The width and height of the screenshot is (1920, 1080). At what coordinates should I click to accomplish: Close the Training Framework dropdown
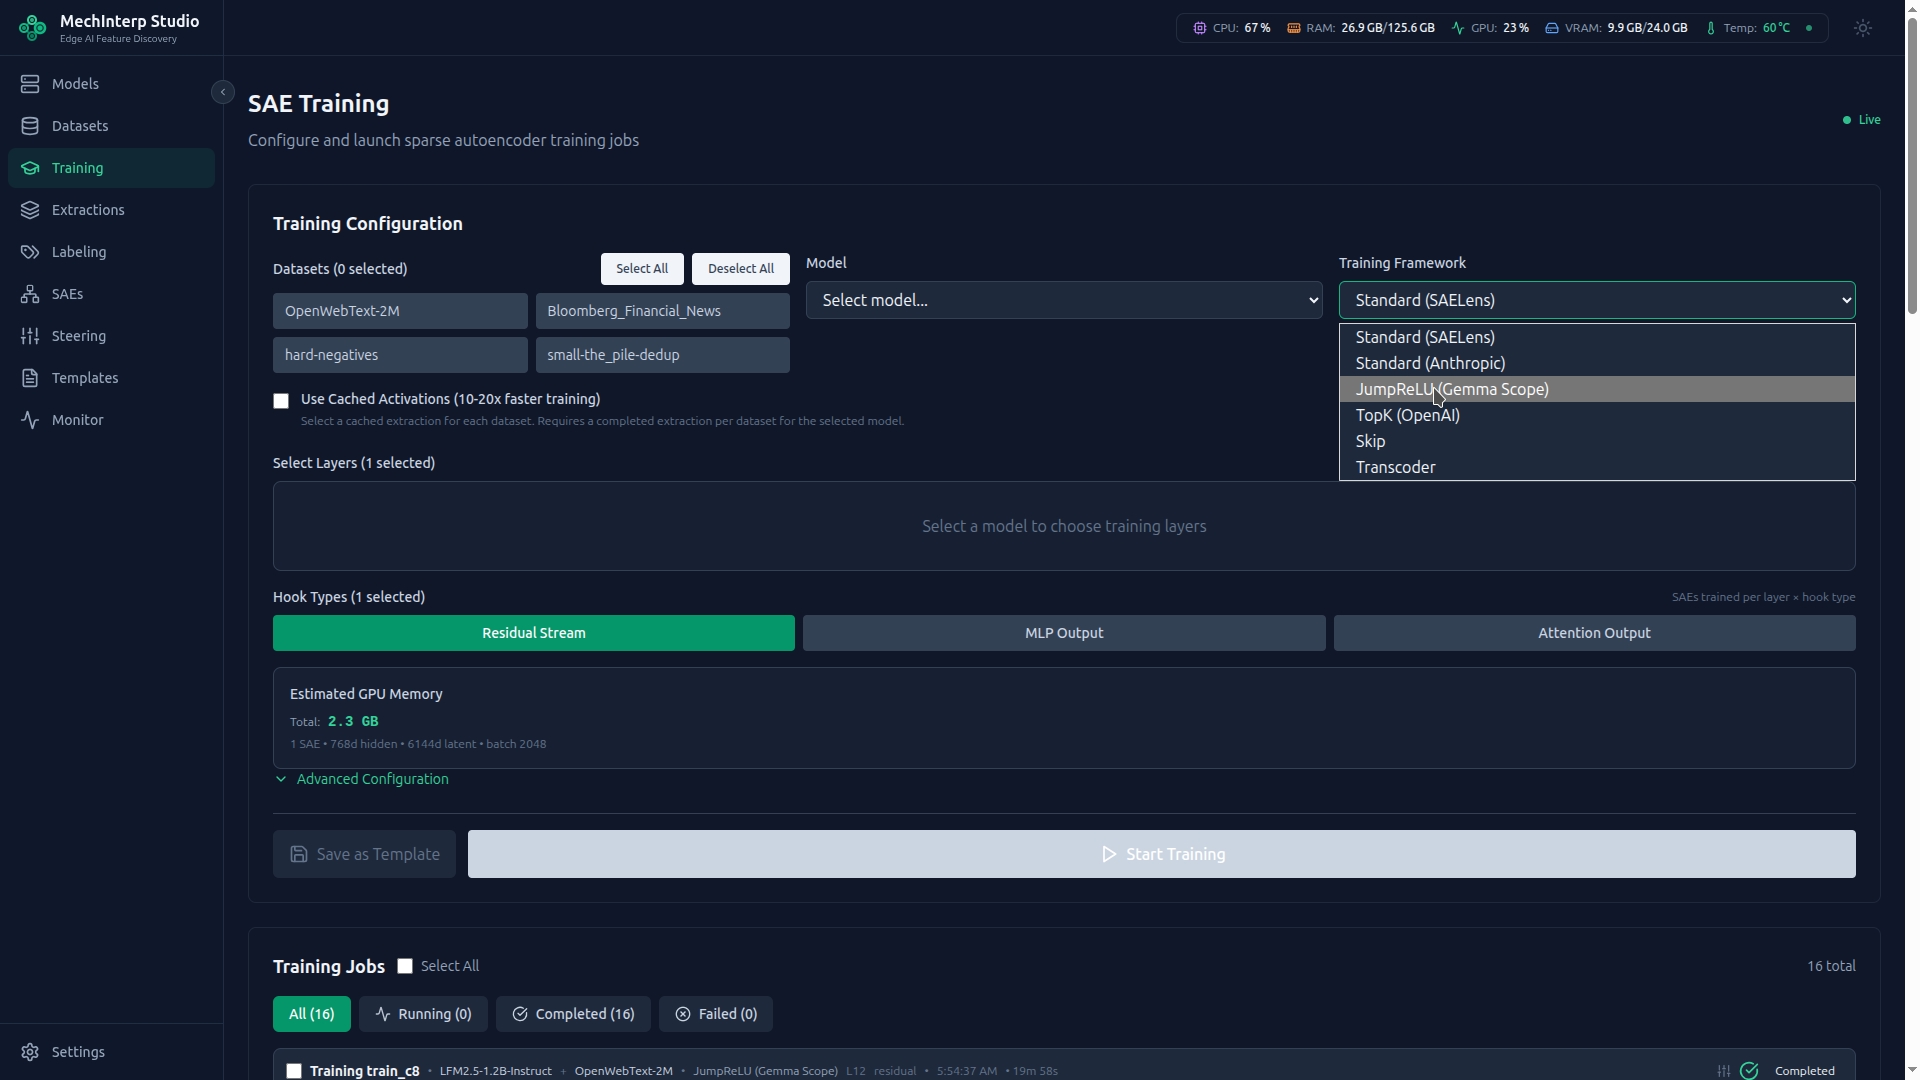1597,300
